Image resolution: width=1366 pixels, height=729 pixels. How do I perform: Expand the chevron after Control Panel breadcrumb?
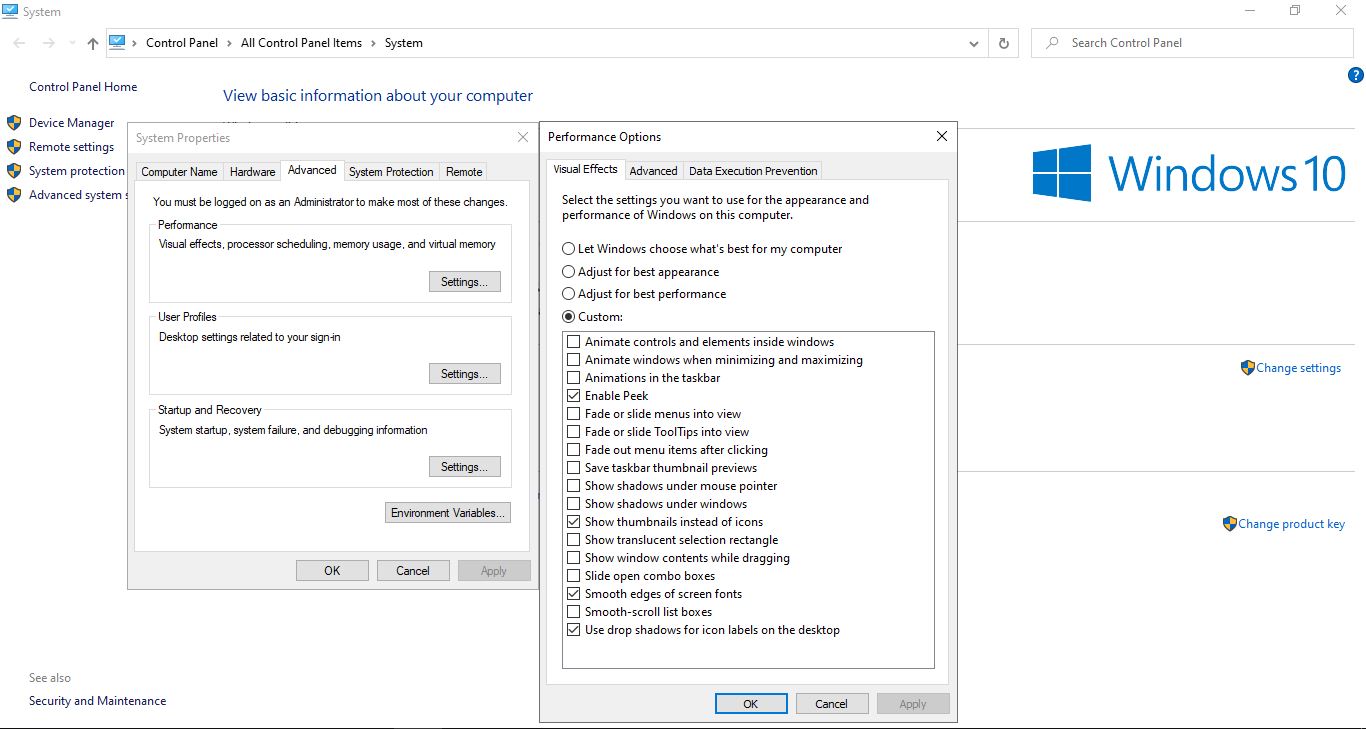(x=229, y=43)
